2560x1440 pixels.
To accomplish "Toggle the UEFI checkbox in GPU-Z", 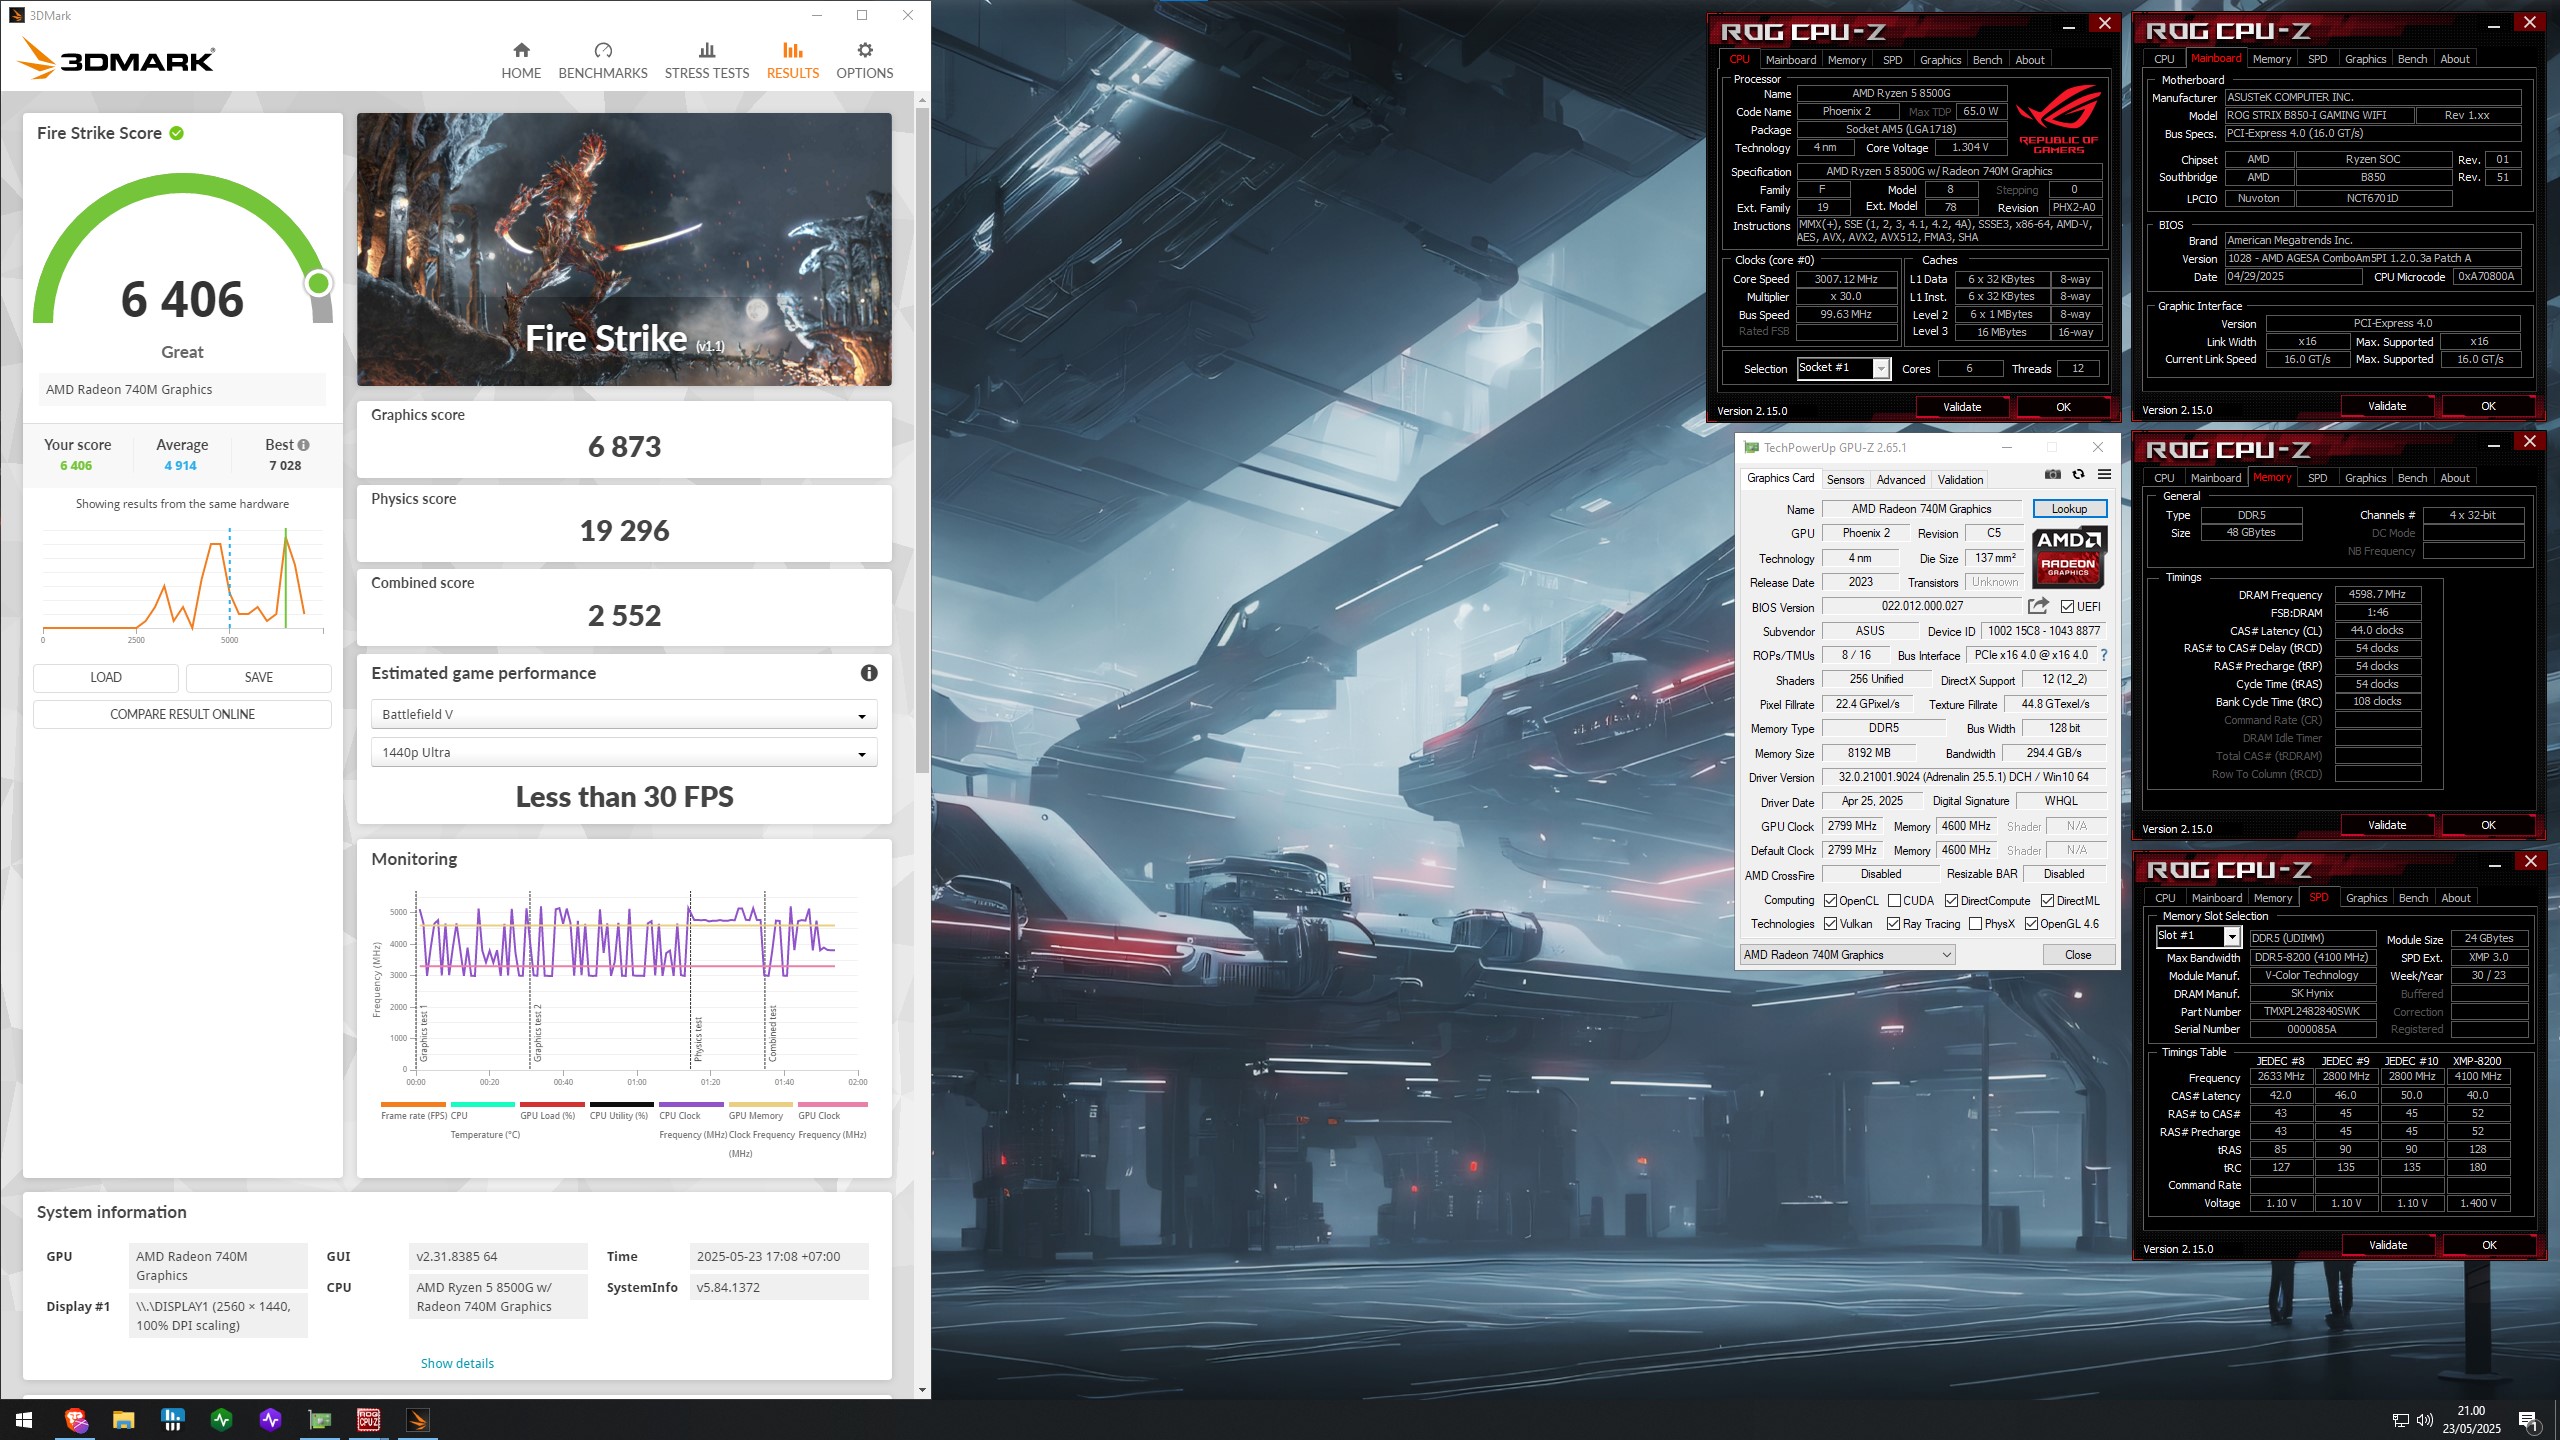I will pos(2067,606).
